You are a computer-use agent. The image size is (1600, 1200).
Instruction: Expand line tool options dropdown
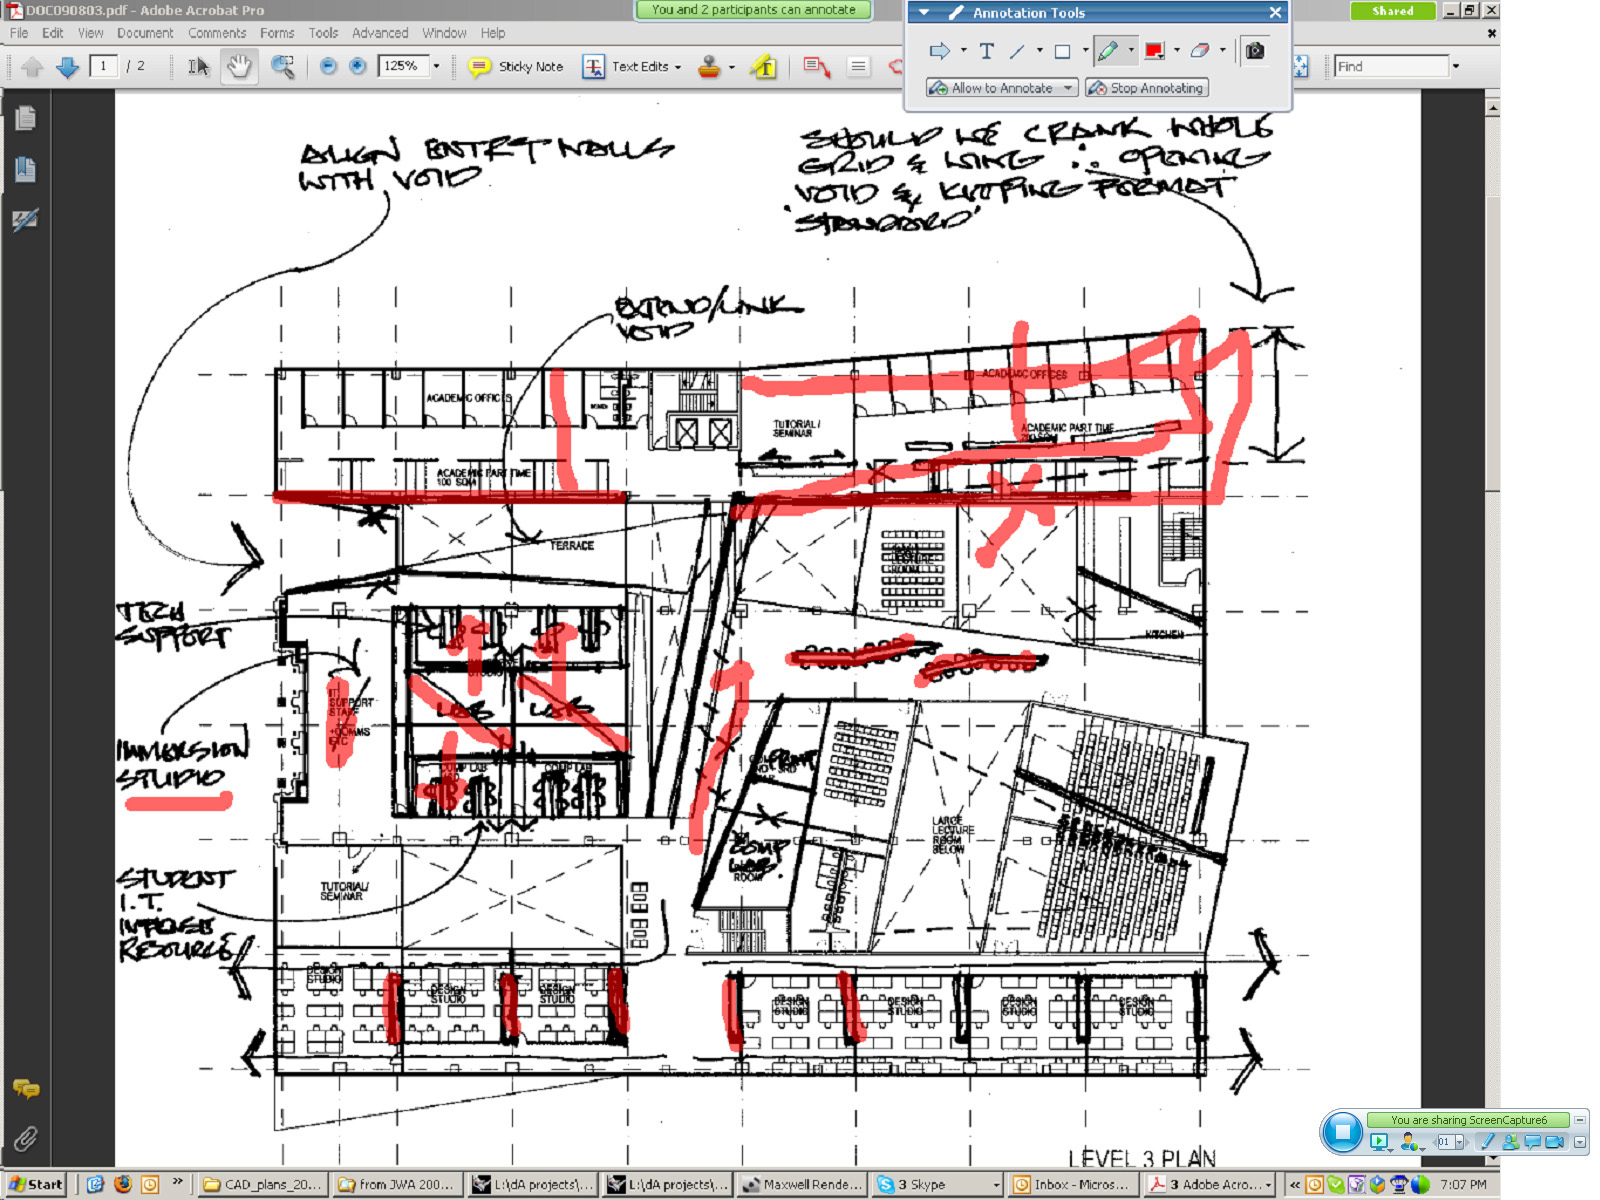click(x=1040, y=51)
